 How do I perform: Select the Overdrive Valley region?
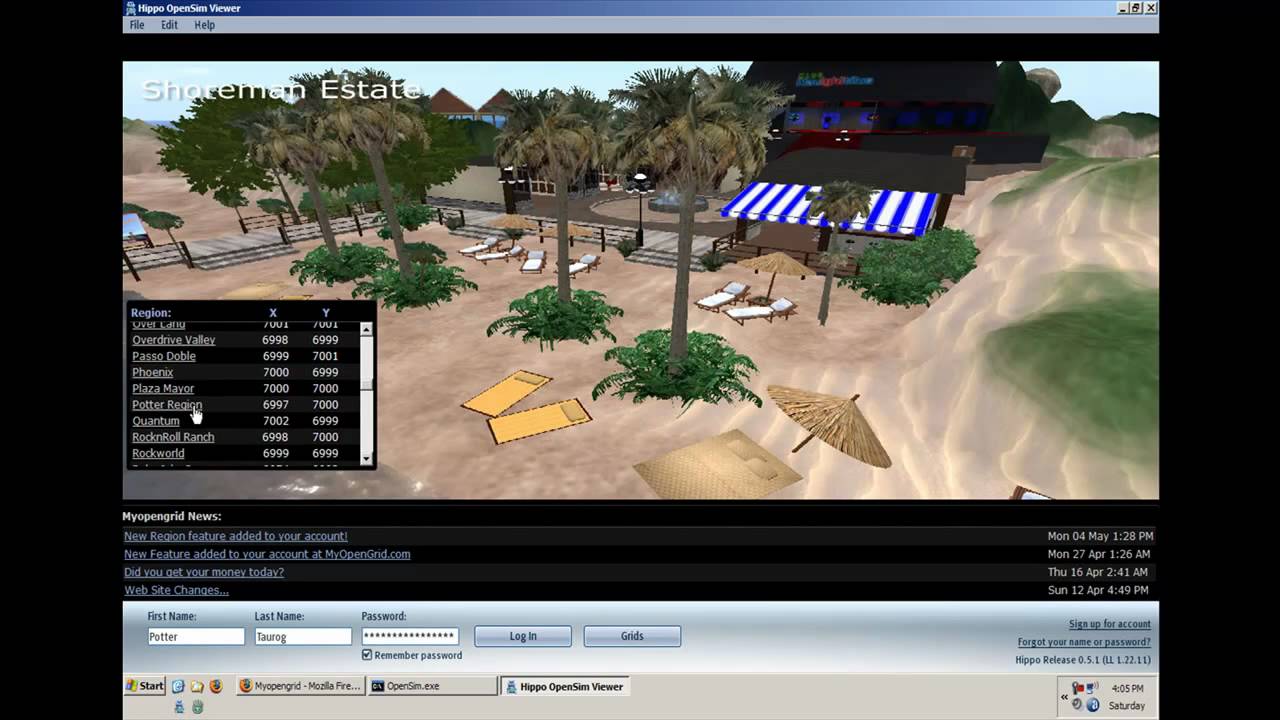tap(174, 340)
